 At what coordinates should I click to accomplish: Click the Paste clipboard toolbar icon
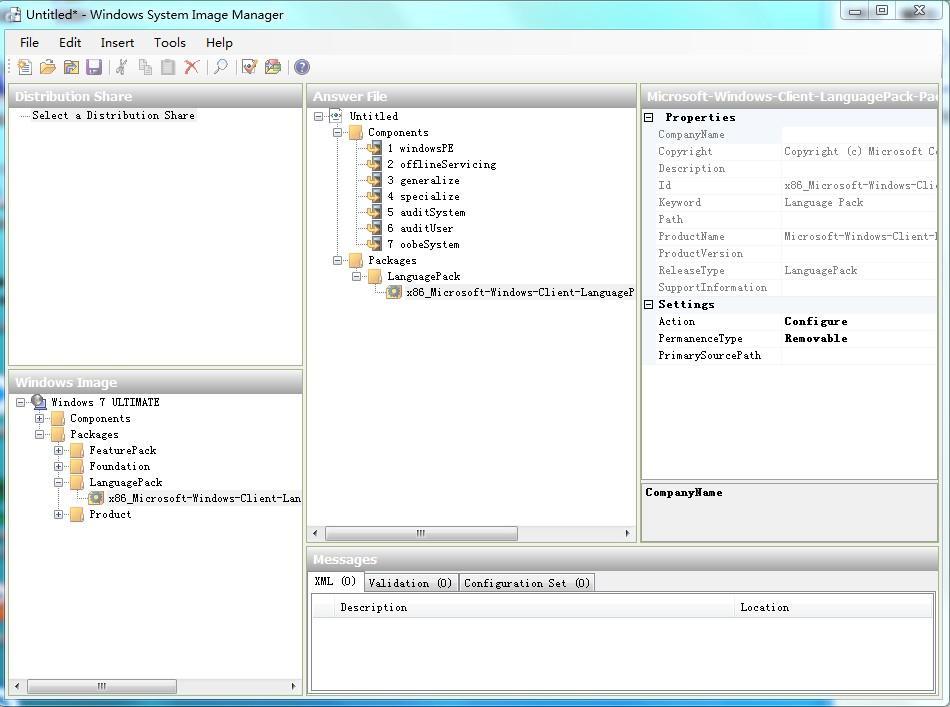(x=168, y=67)
